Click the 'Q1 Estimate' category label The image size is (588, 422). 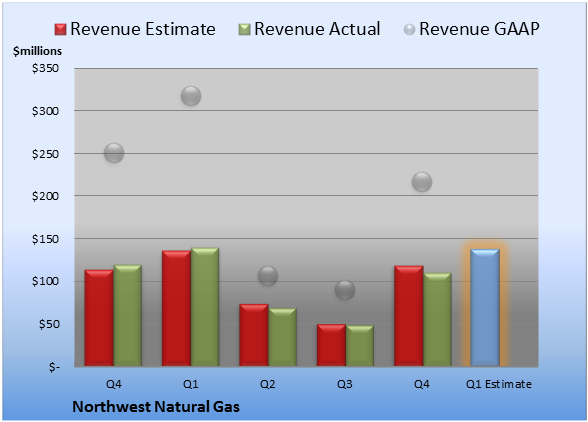pyautogui.click(x=499, y=384)
